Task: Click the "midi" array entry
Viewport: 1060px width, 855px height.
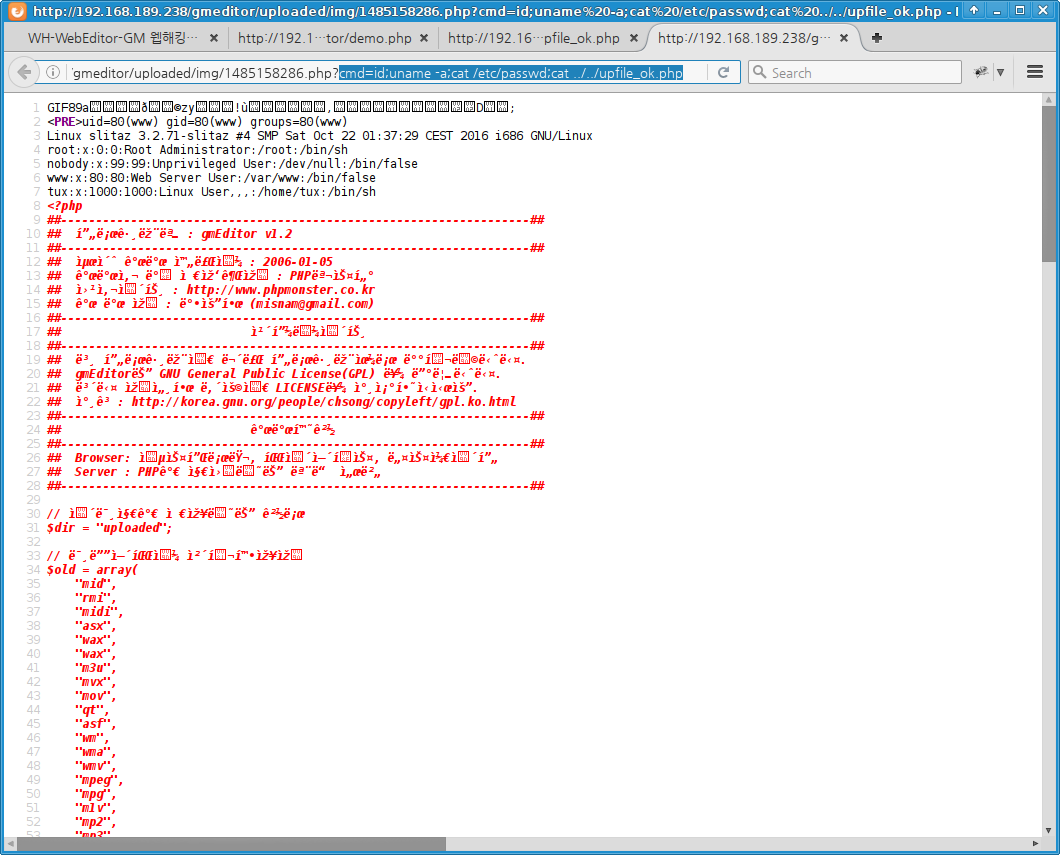Action: point(99,612)
